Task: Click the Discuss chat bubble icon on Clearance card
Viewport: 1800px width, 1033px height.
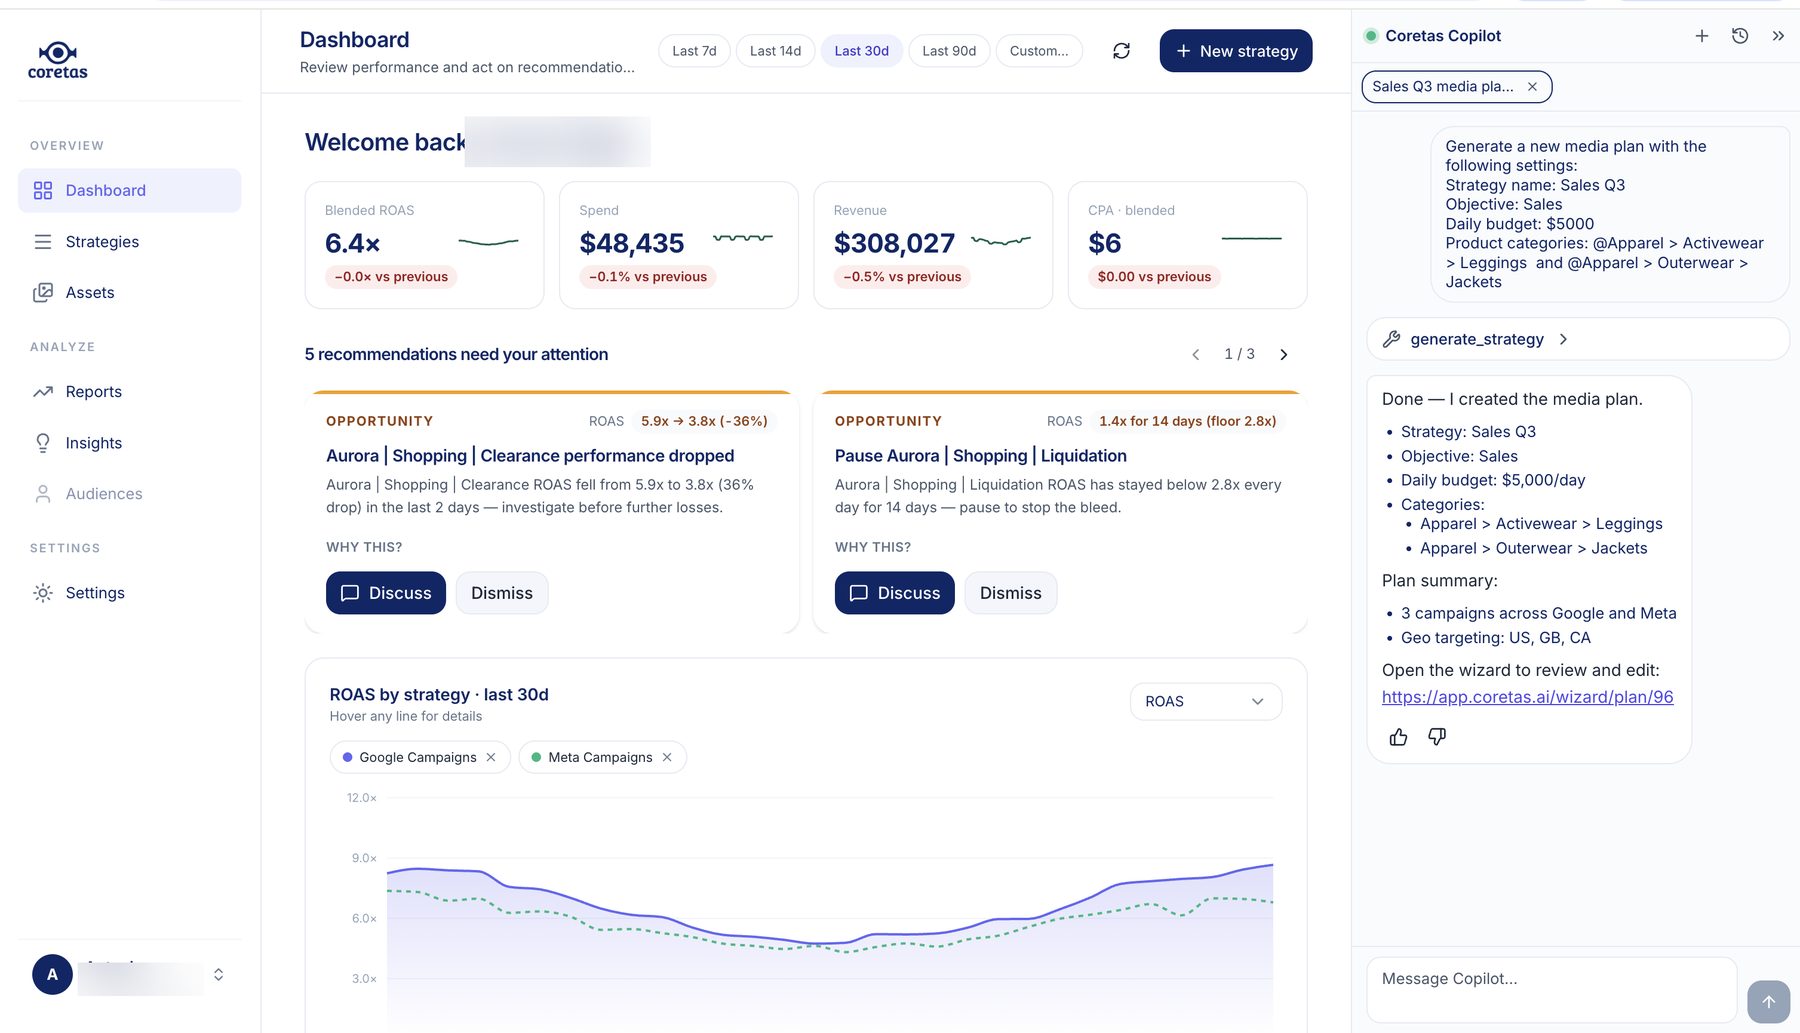Action: click(350, 593)
